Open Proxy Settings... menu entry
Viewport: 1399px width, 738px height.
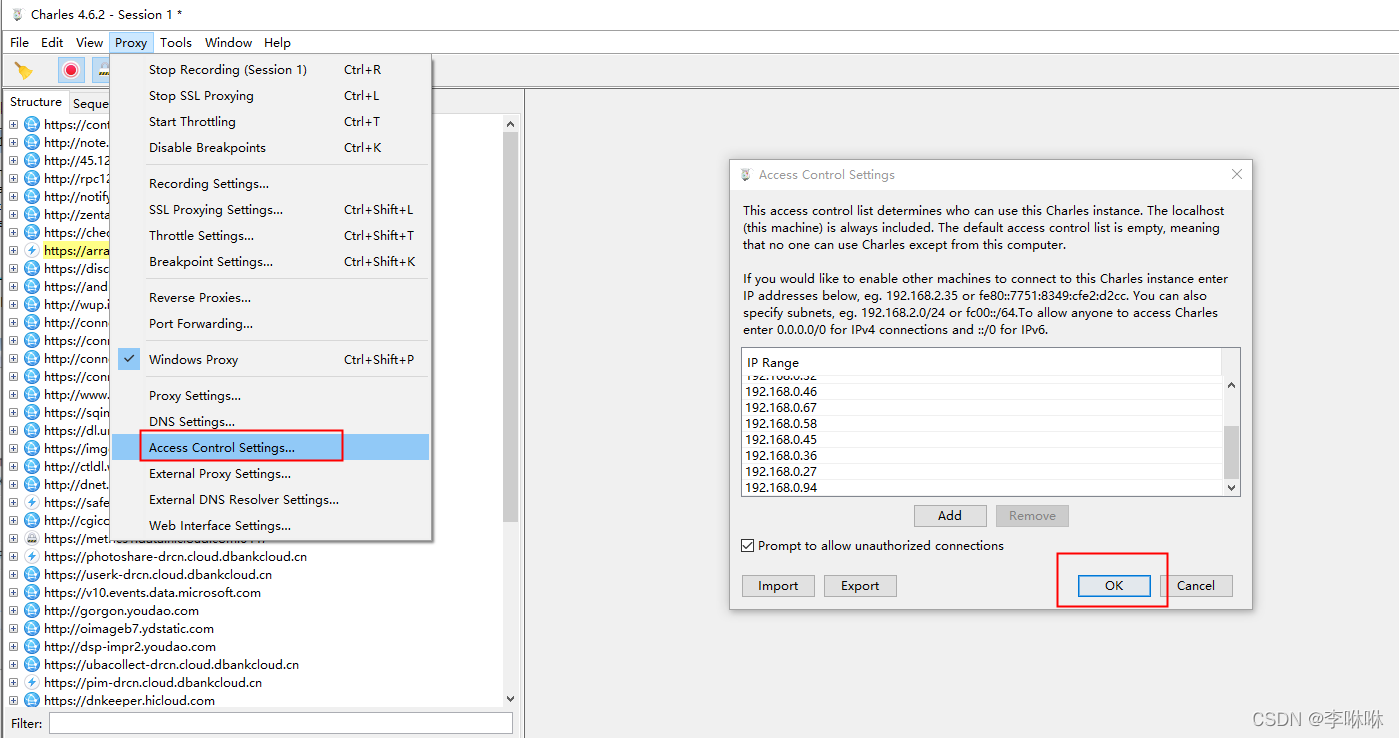pyautogui.click(x=270, y=396)
